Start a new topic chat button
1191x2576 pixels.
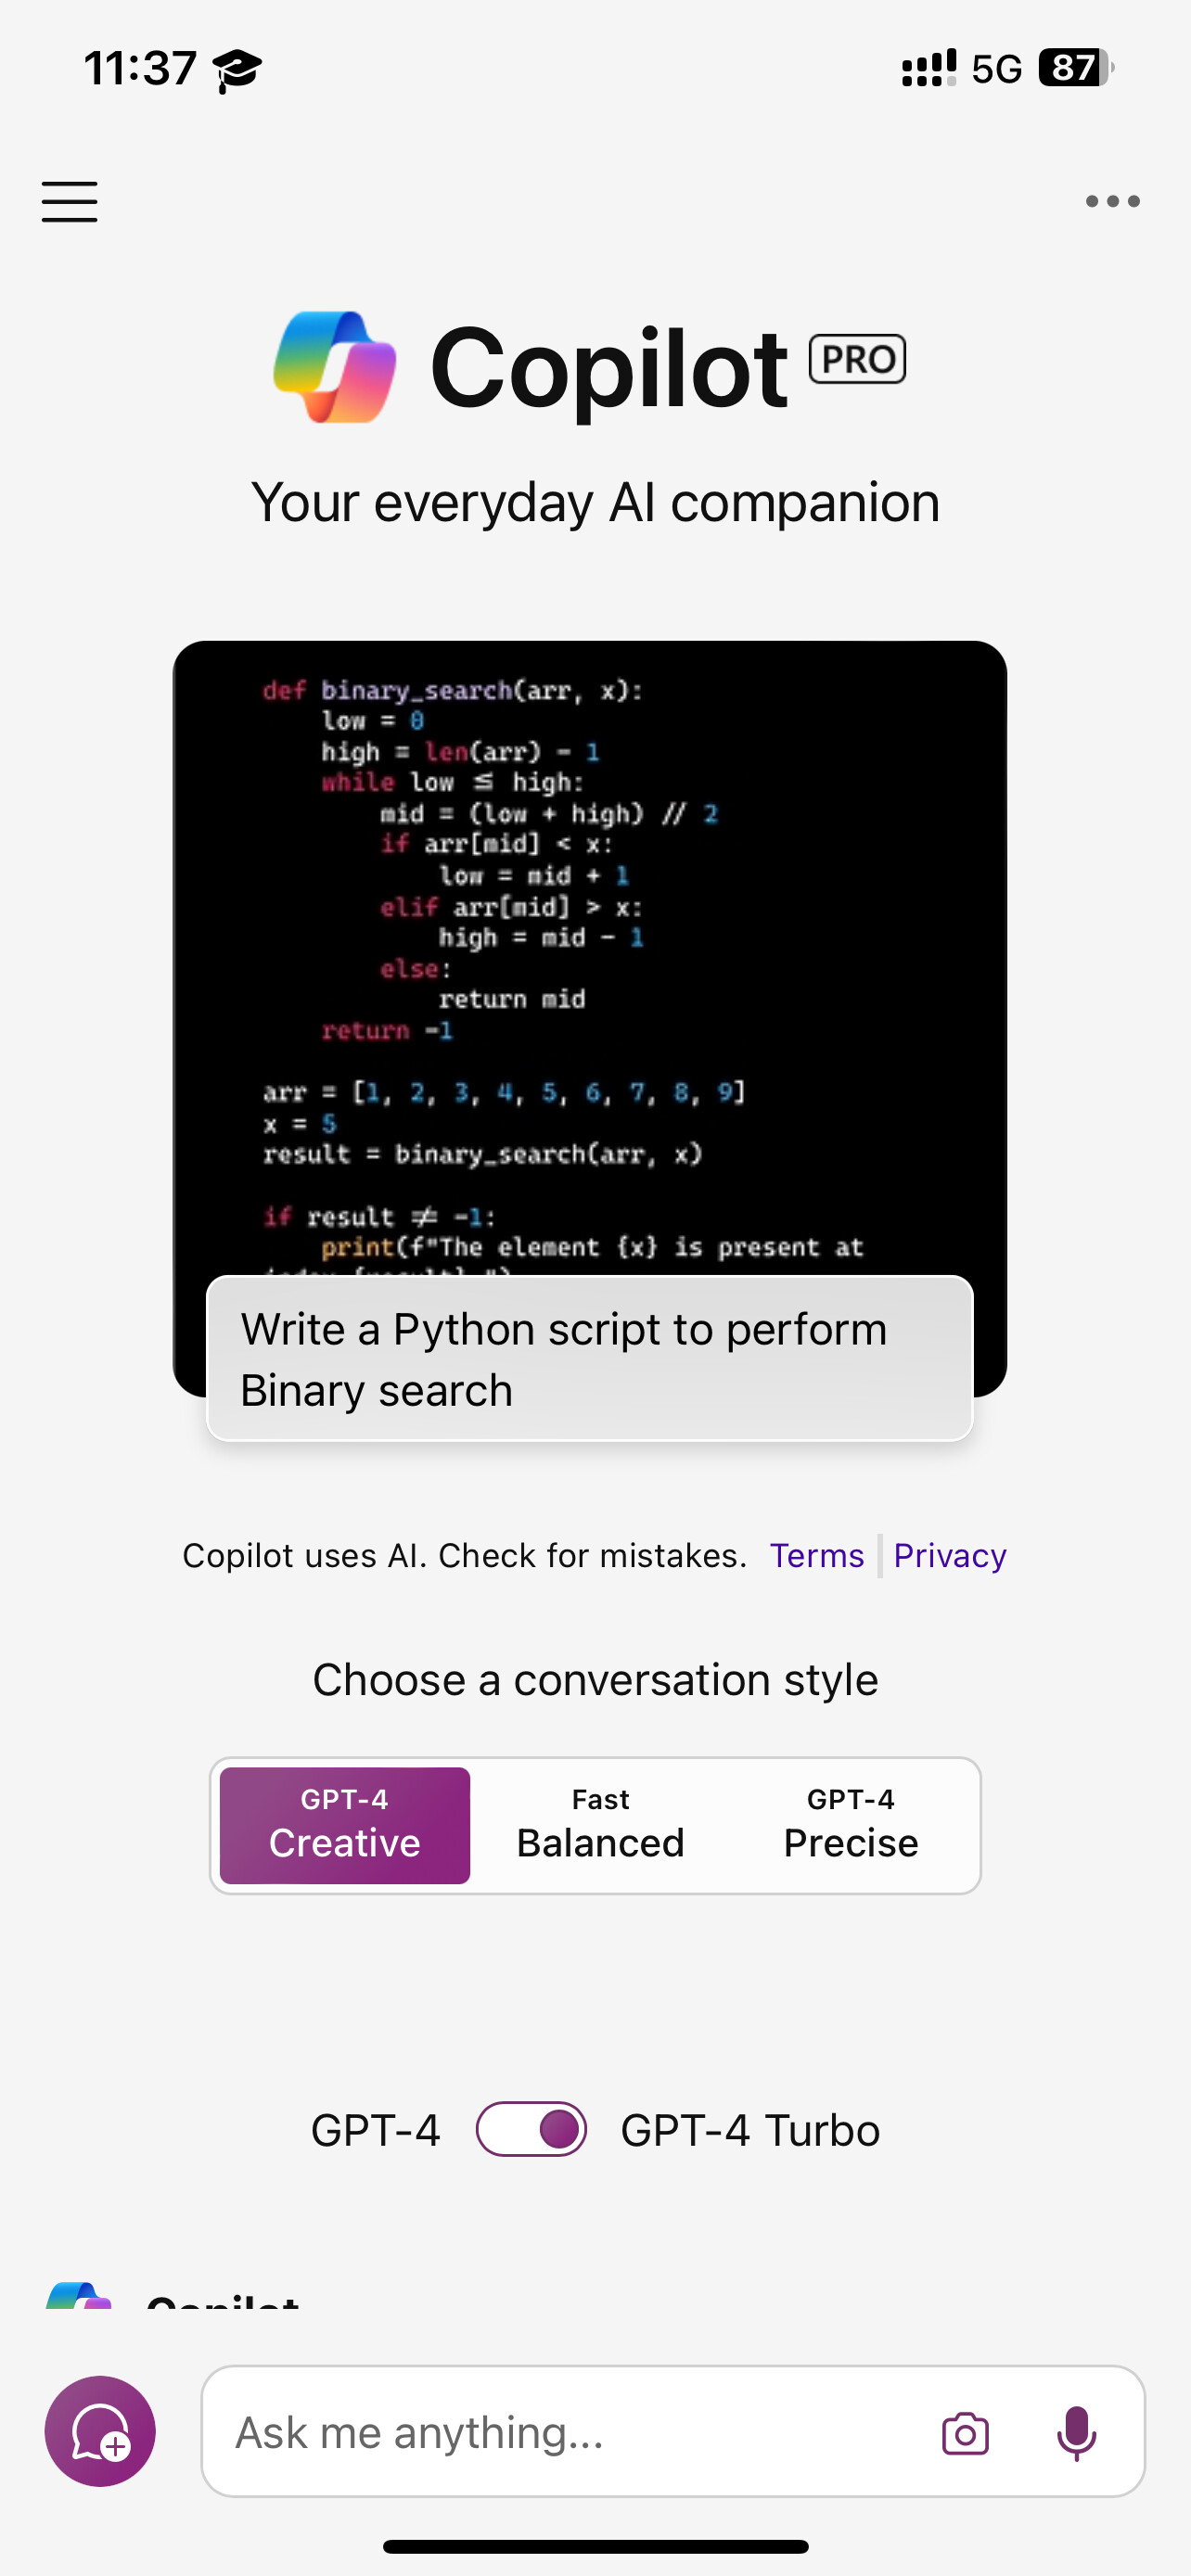pyautogui.click(x=100, y=2431)
